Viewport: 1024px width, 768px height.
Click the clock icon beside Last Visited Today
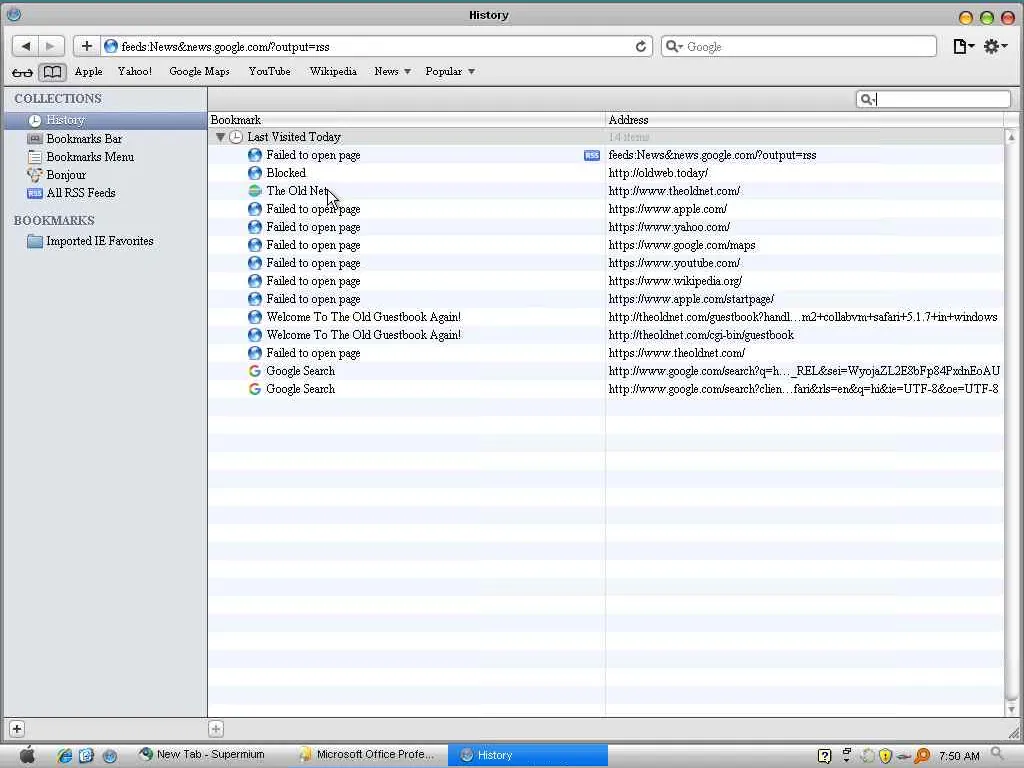click(x=236, y=137)
